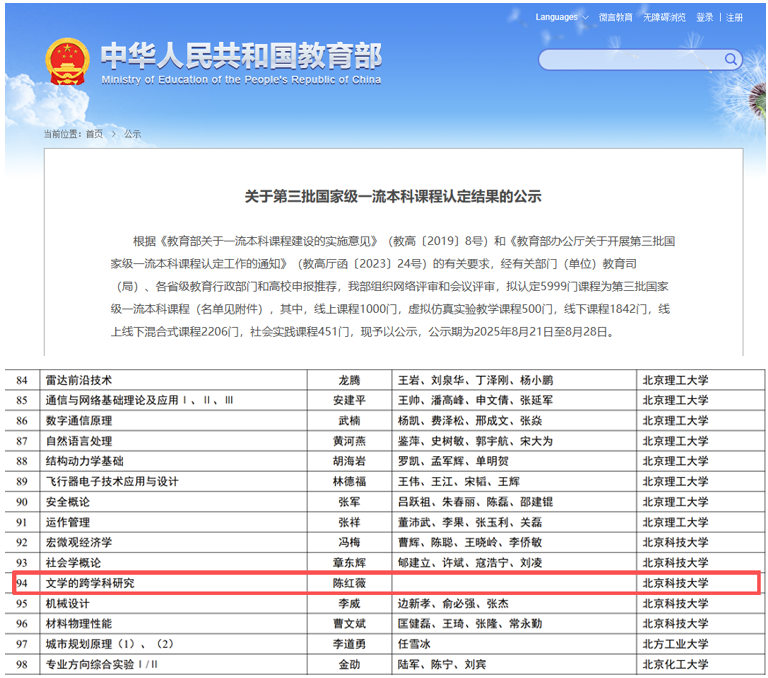Click the national emblem logo
This screenshot has width=768, height=678.
click(x=68, y=62)
